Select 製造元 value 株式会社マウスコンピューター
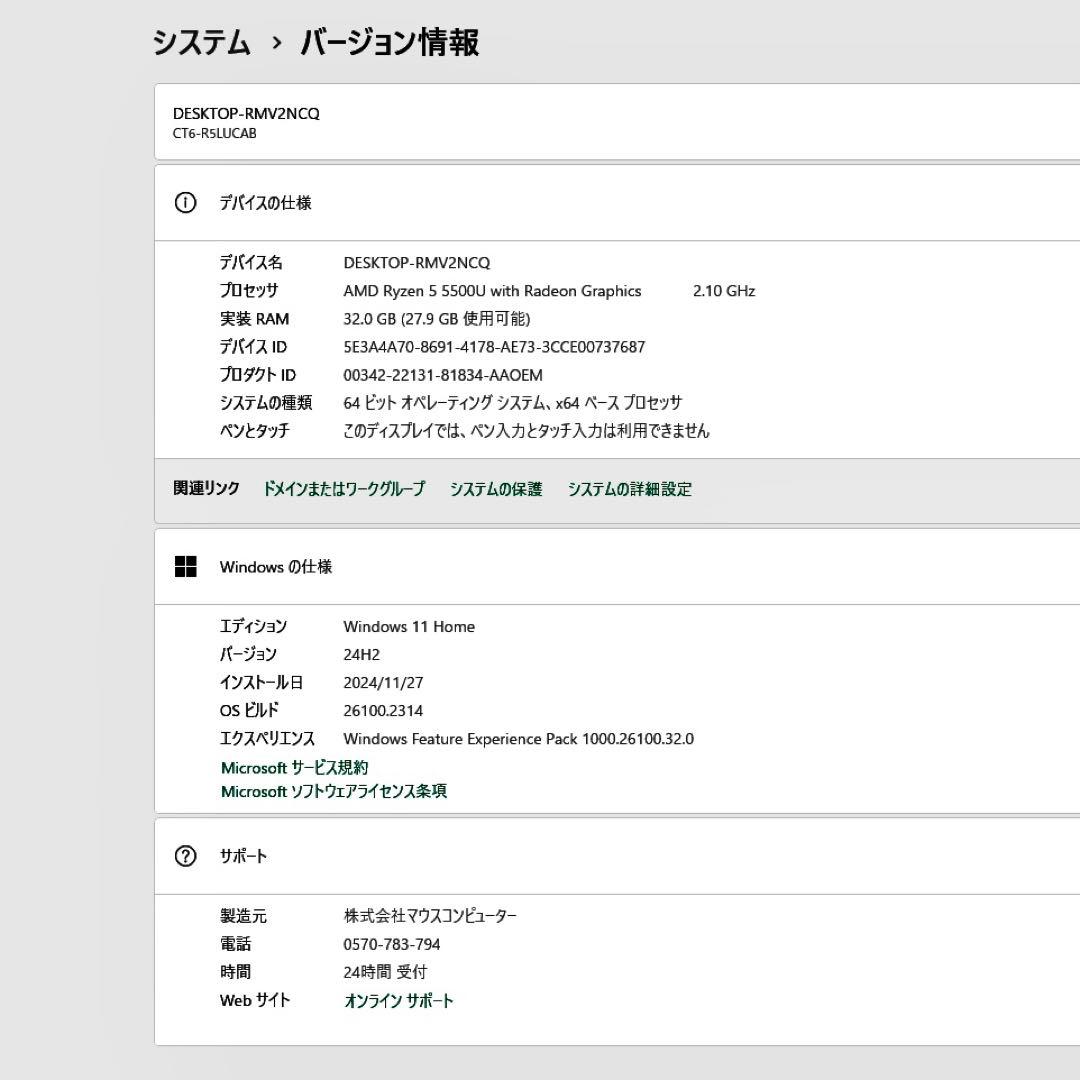 pos(430,916)
